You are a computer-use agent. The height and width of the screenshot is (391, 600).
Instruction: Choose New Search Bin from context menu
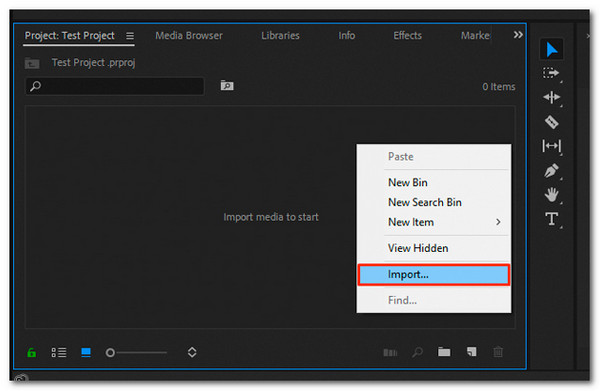click(434, 202)
